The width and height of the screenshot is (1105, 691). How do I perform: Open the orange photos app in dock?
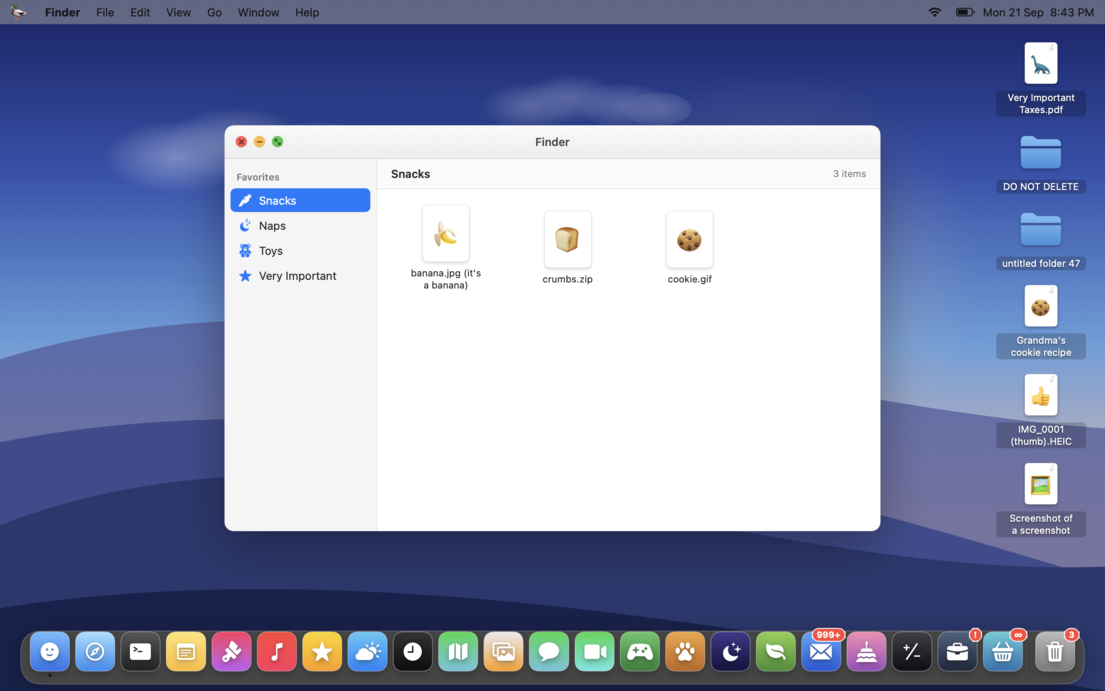pyautogui.click(x=504, y=652)
